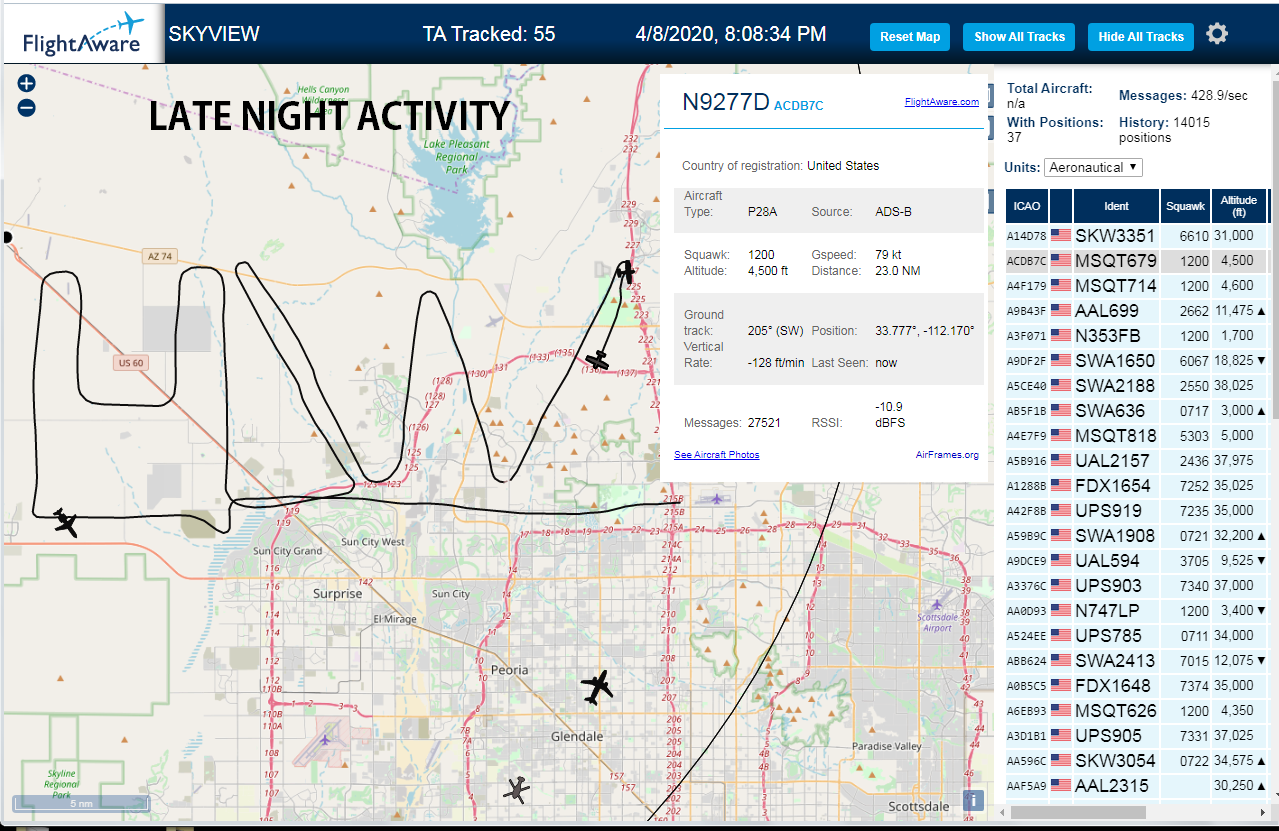
Task: Zoom out the map with minus button
Action: click(x=27, y=108)
